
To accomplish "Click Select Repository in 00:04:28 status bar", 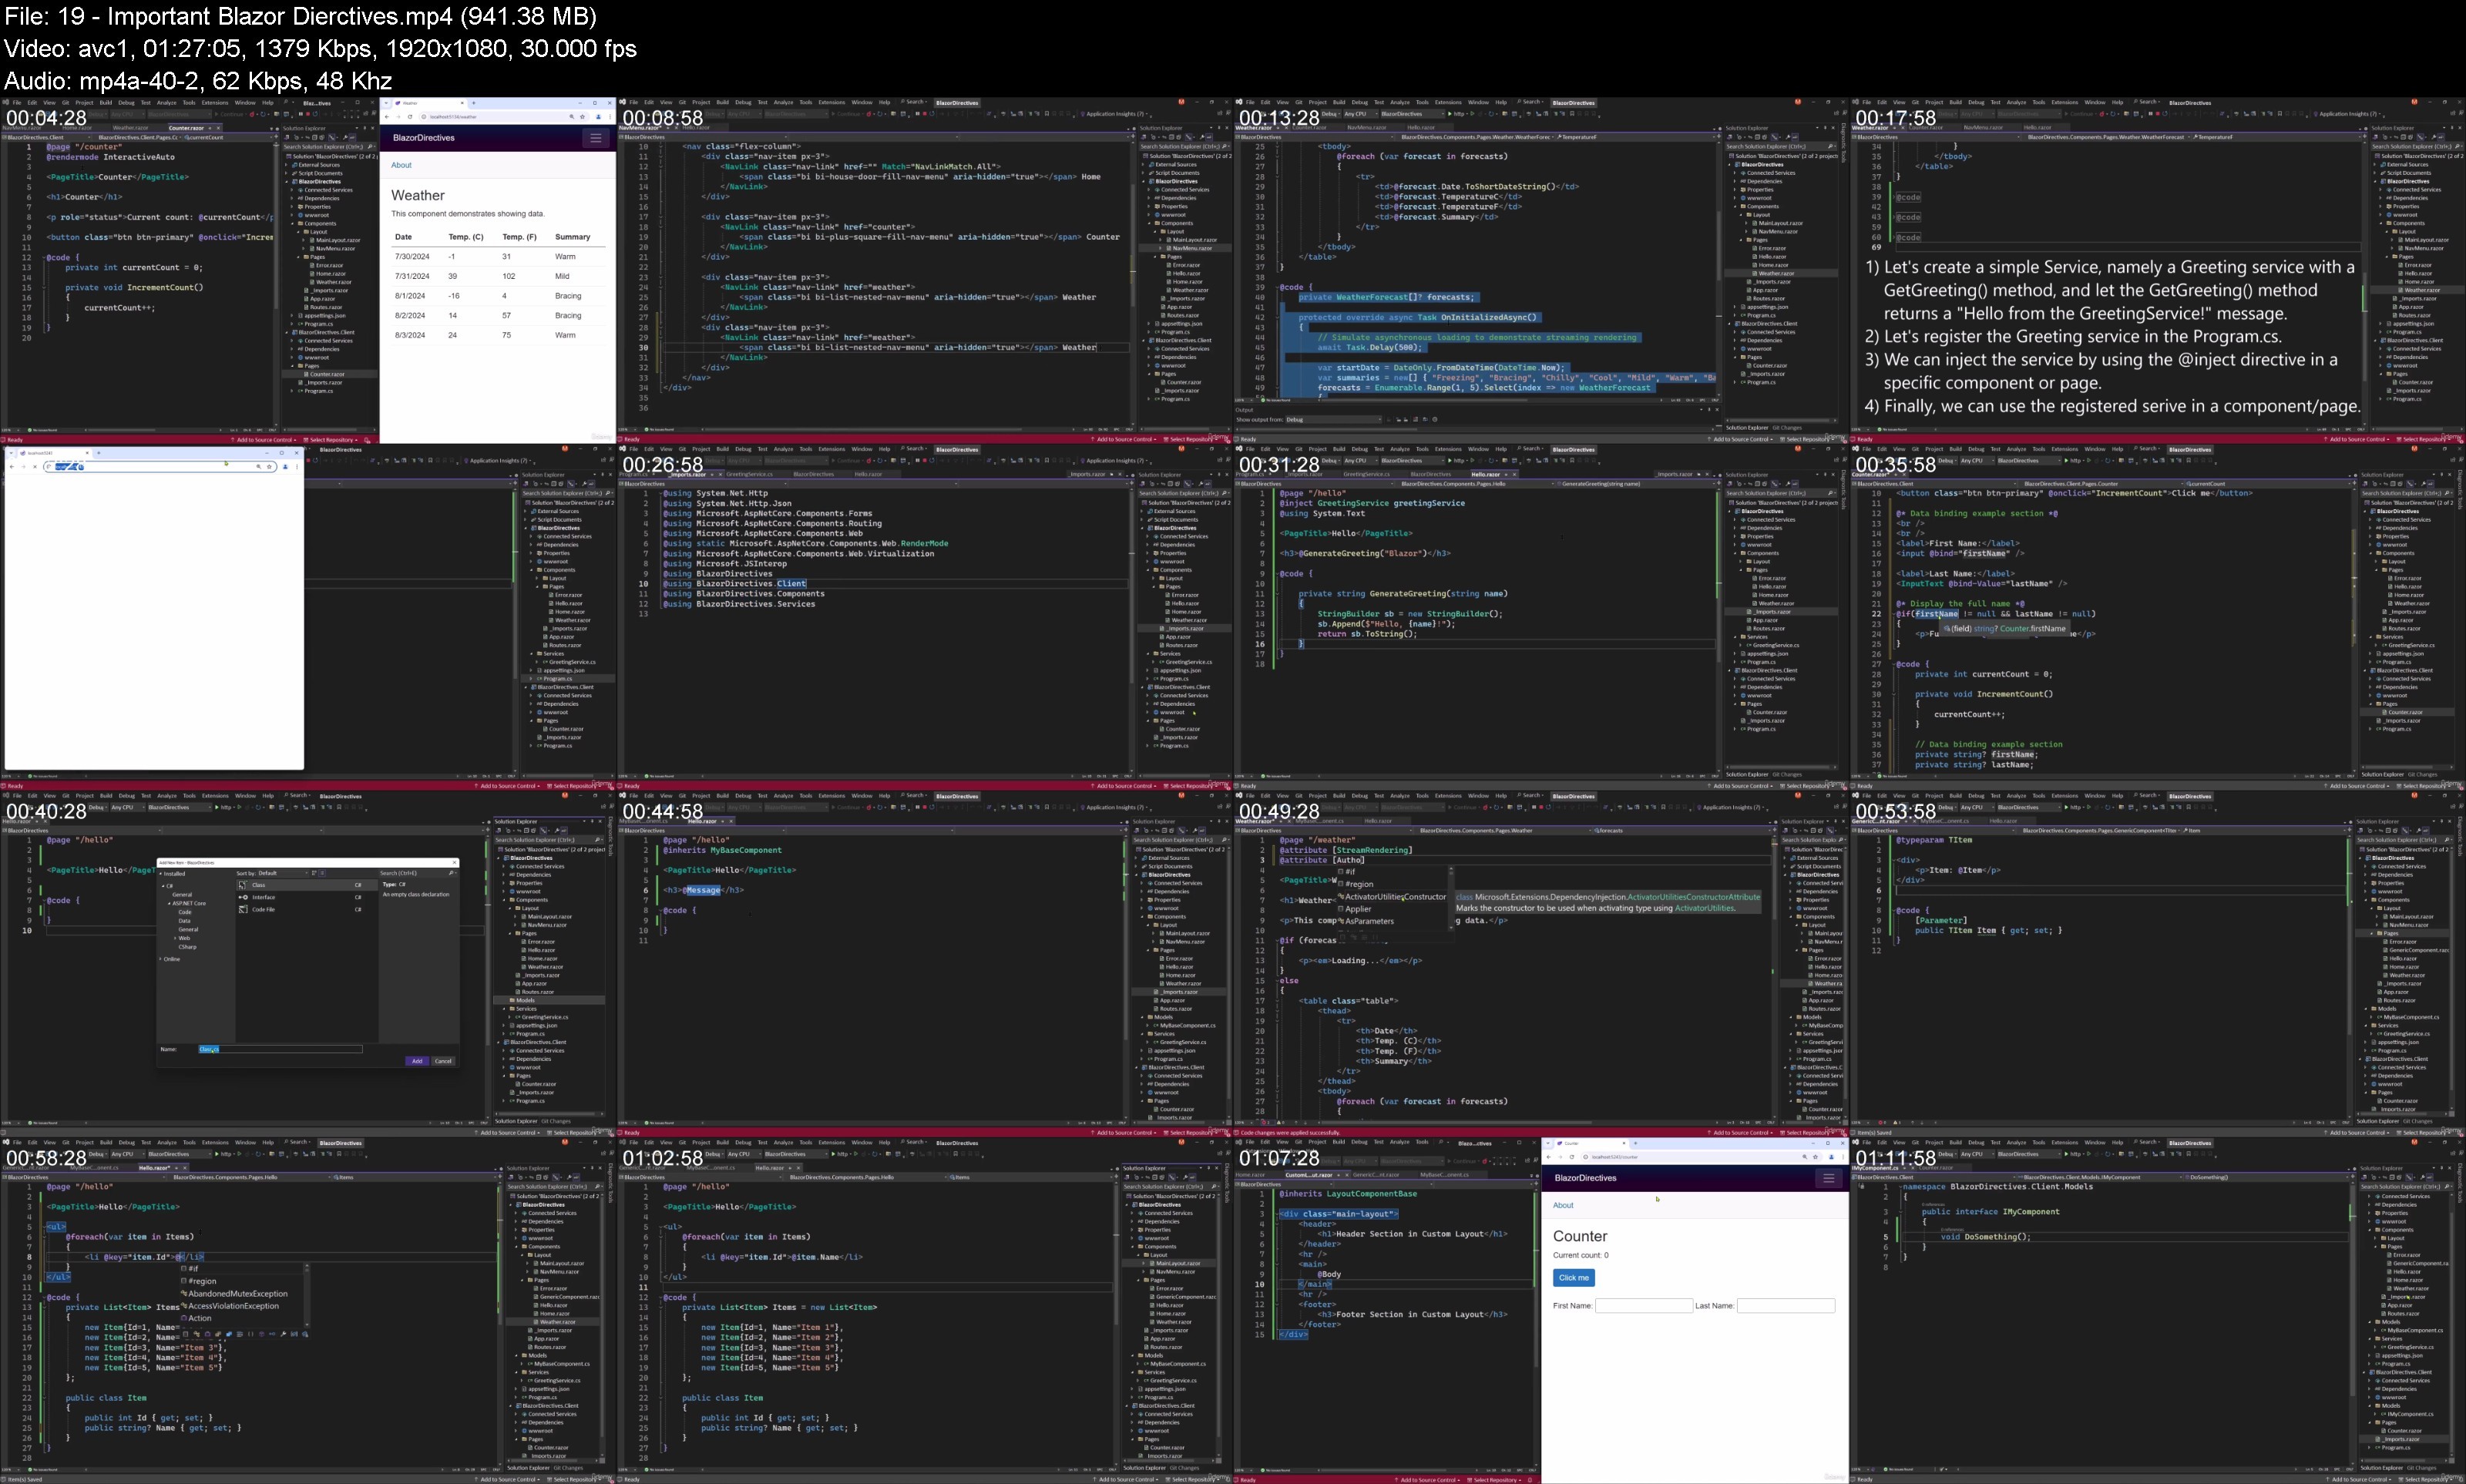I will point(331,440).
